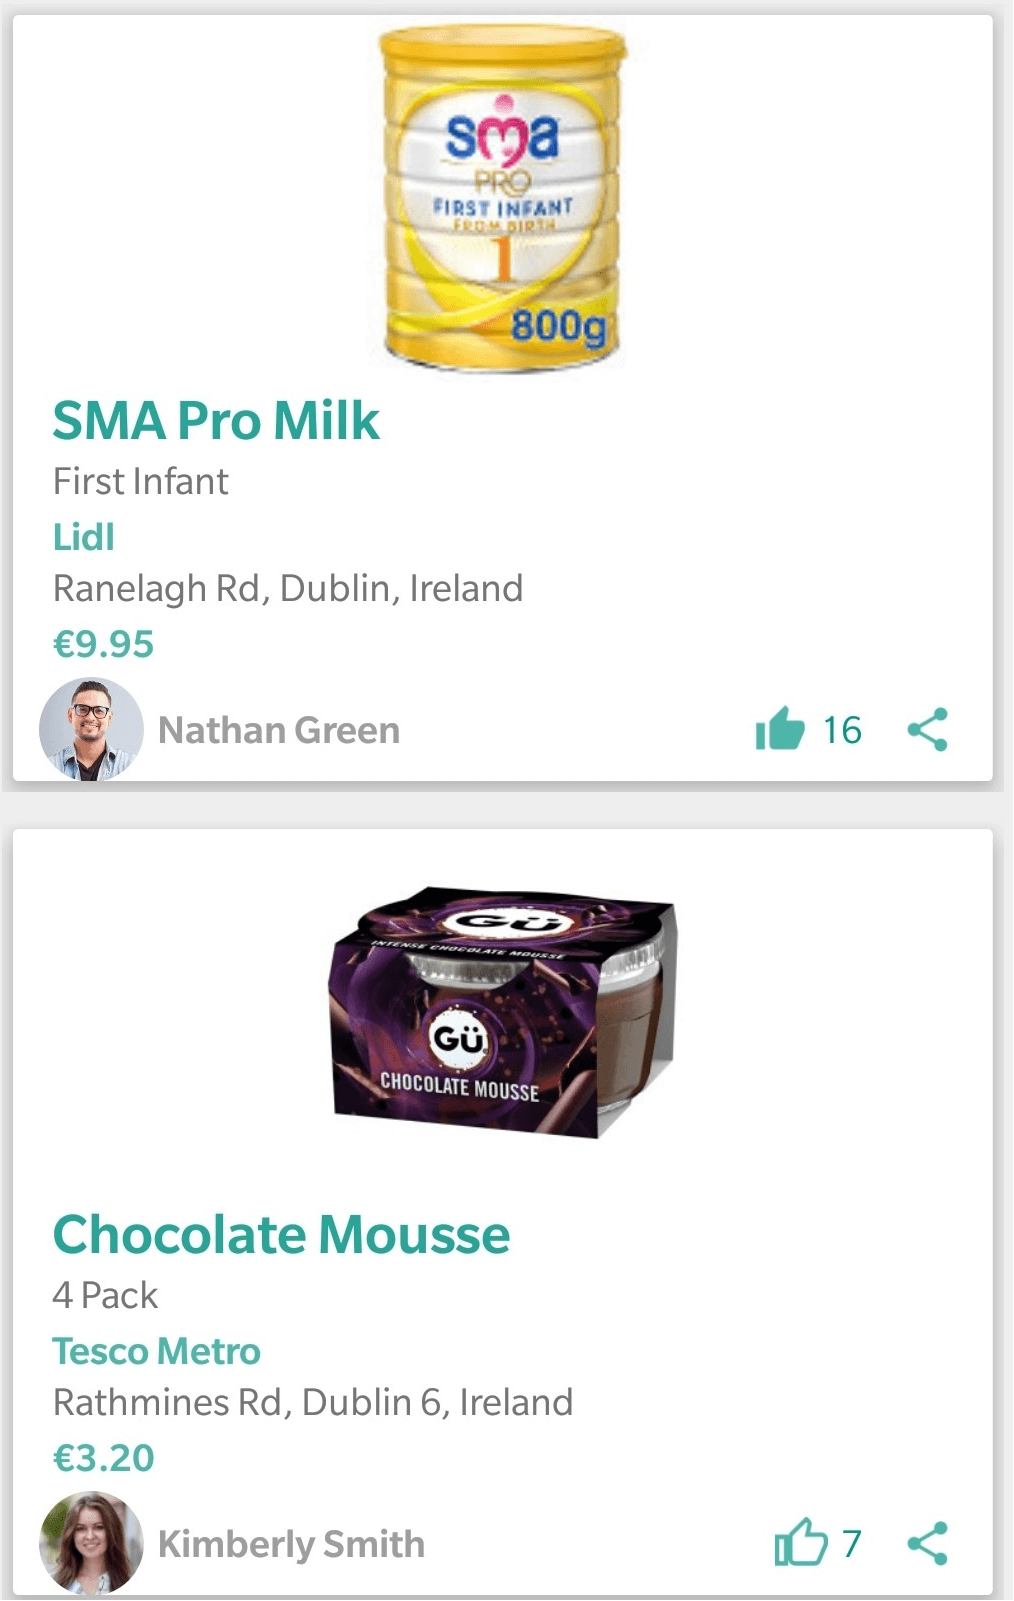Select the Lidl store link
The image size is (1014, 1601).
(x=84, y=537)
